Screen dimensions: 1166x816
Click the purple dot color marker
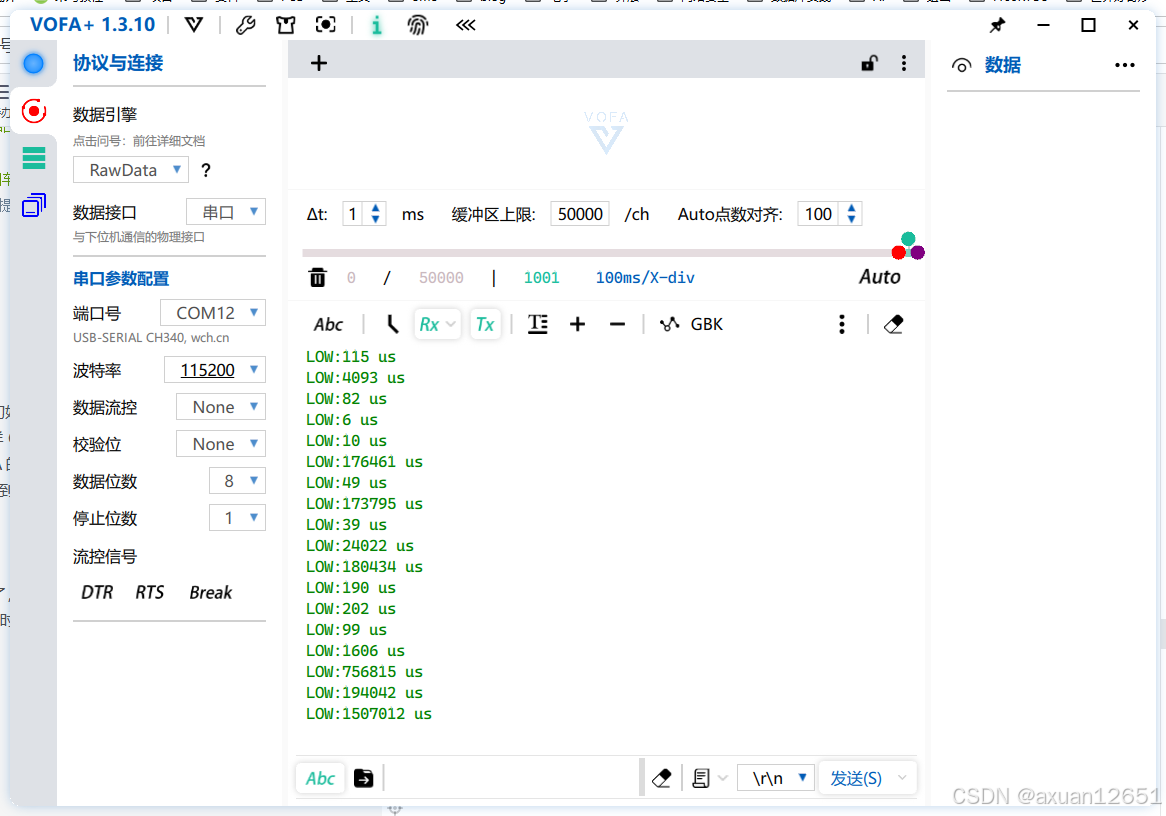918,253
